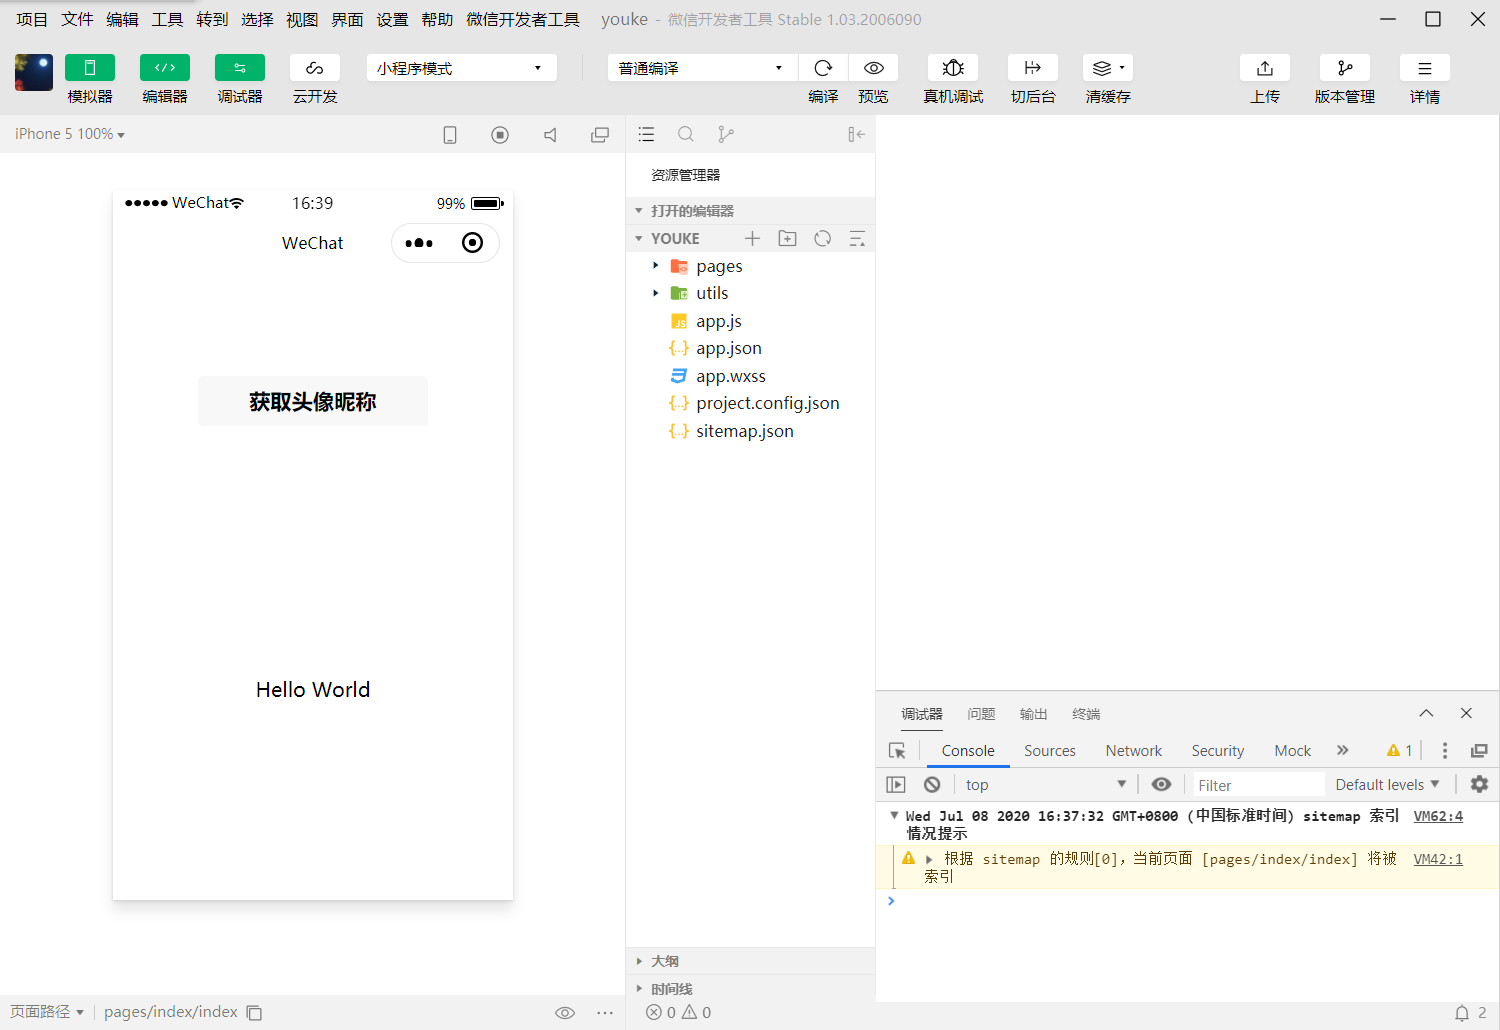The width and height of the screenshot is (1500, 1030).
Task: Add a new file in YOUKE
Action: click(x=752, y=238)
